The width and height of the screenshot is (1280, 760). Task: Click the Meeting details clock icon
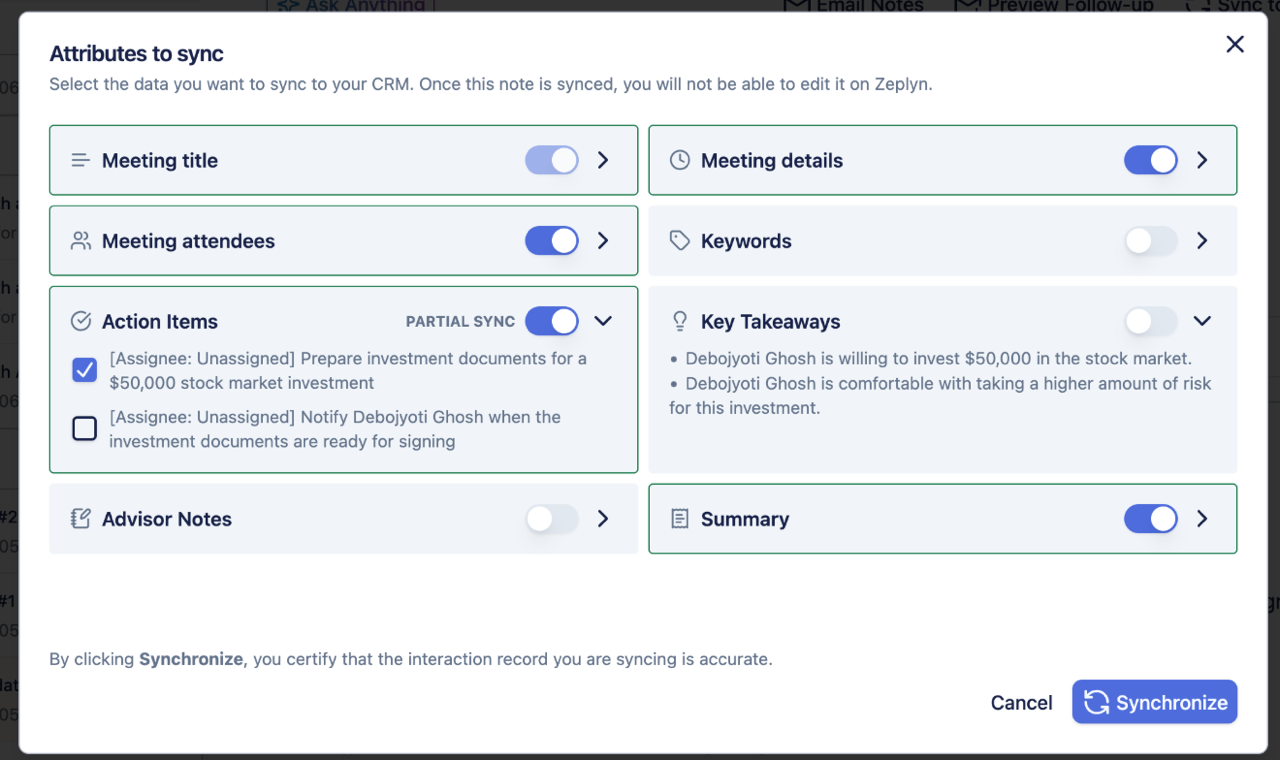[680, 160]
